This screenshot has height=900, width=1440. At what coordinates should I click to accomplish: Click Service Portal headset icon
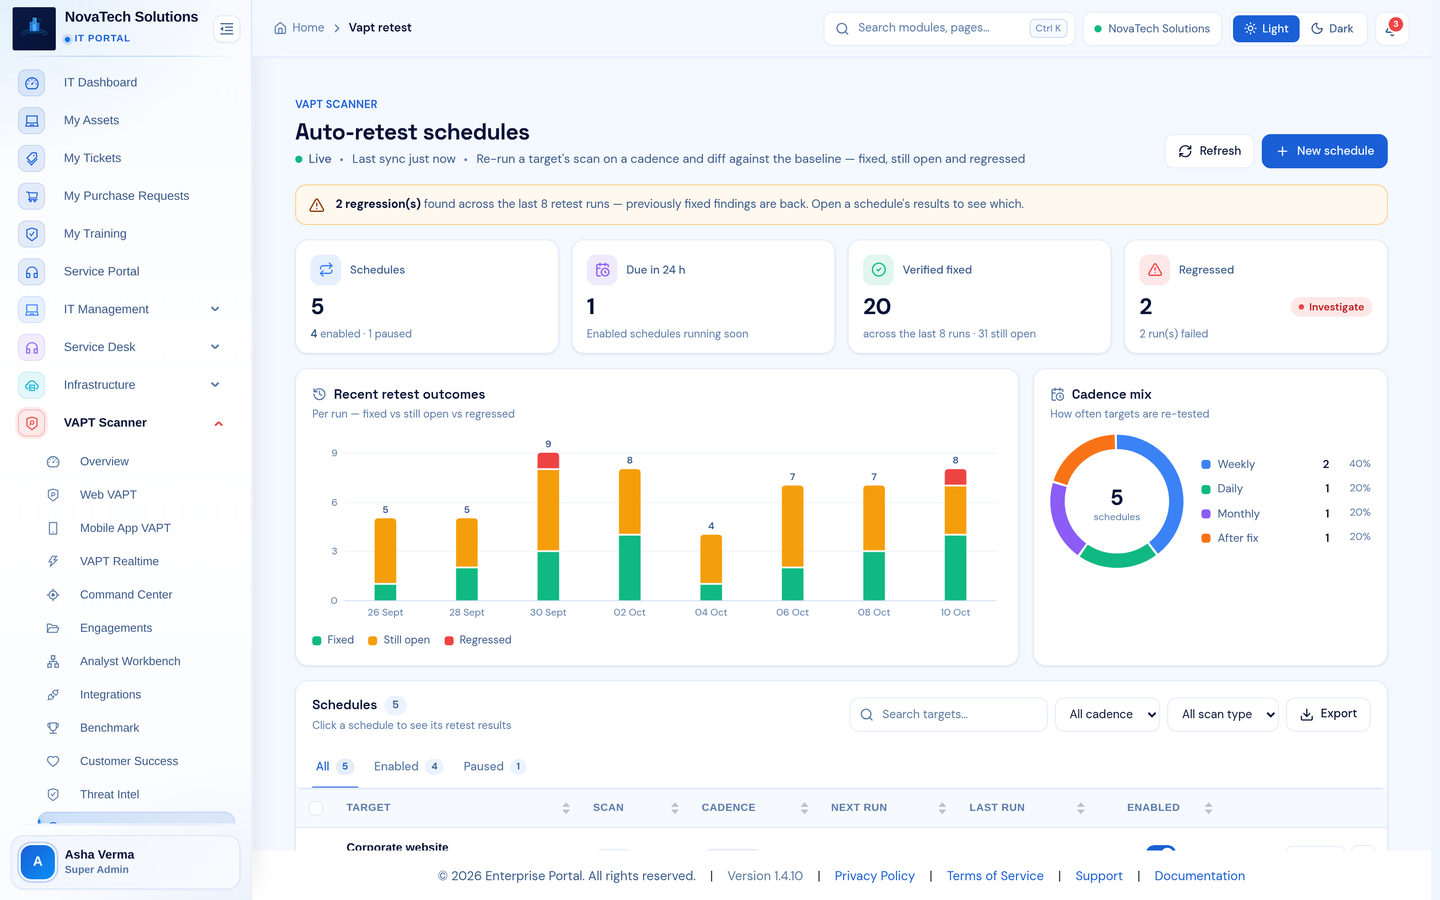click(32, 272)
